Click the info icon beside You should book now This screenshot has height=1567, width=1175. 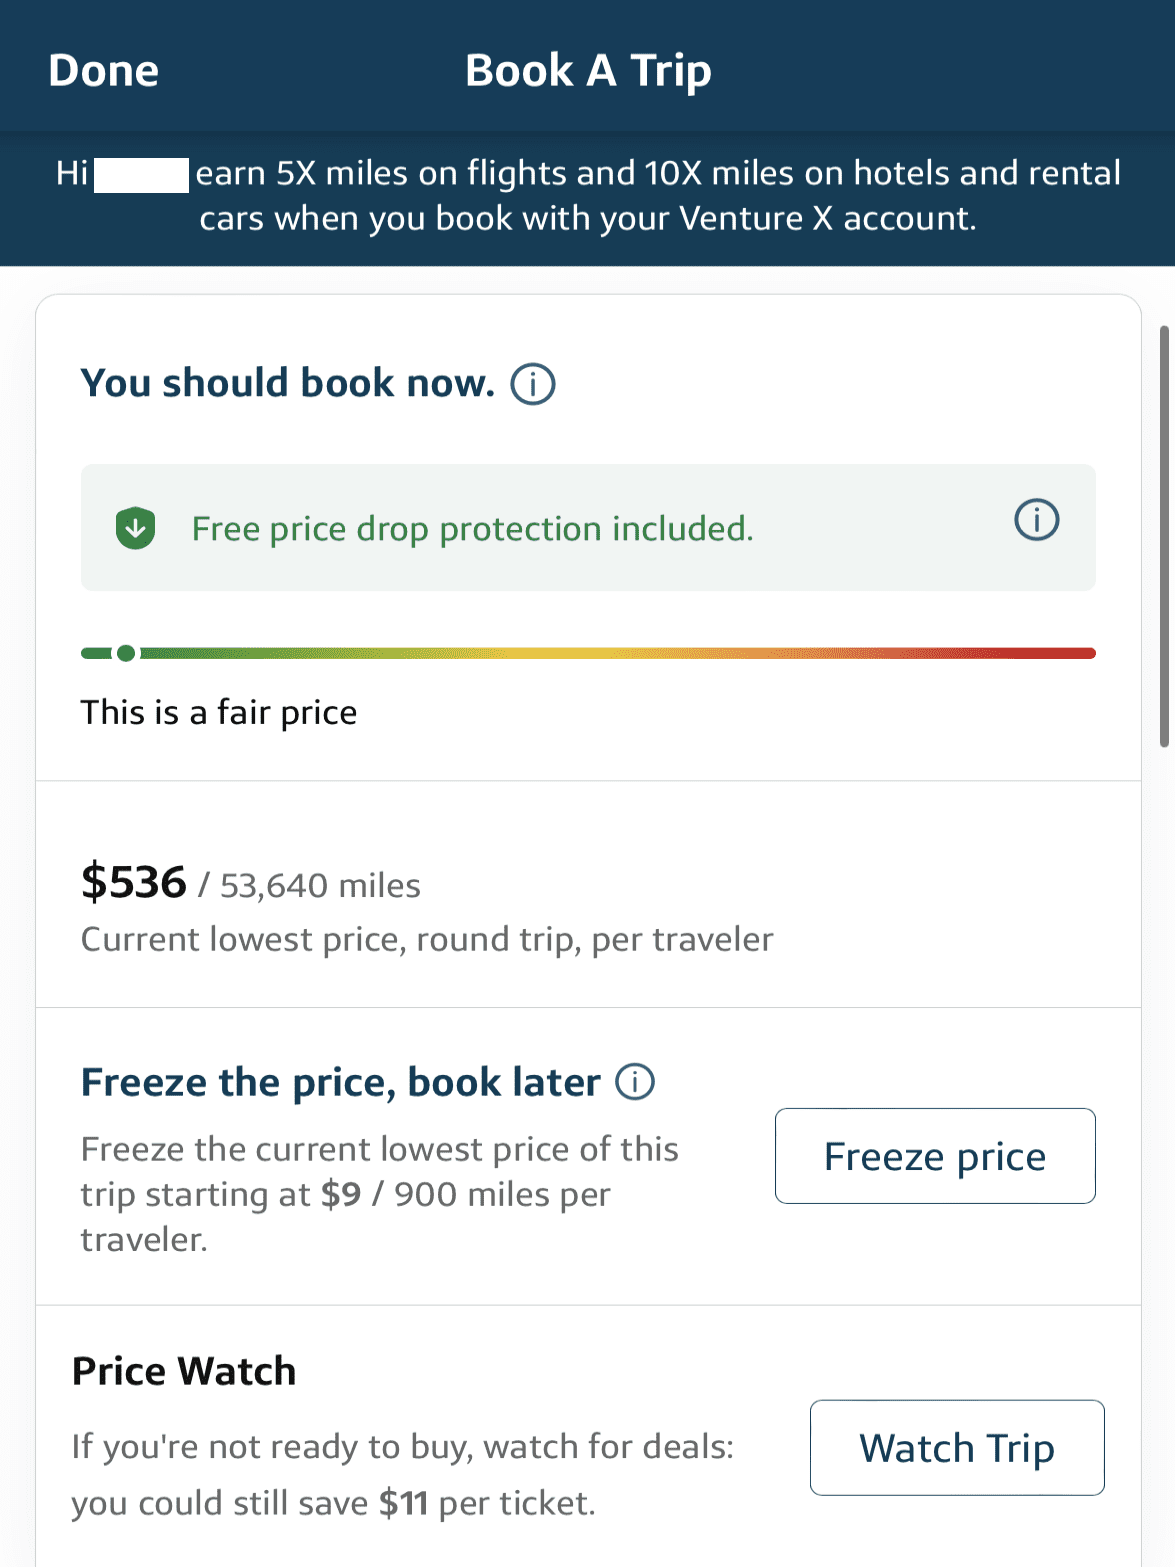tap(533, 384)
